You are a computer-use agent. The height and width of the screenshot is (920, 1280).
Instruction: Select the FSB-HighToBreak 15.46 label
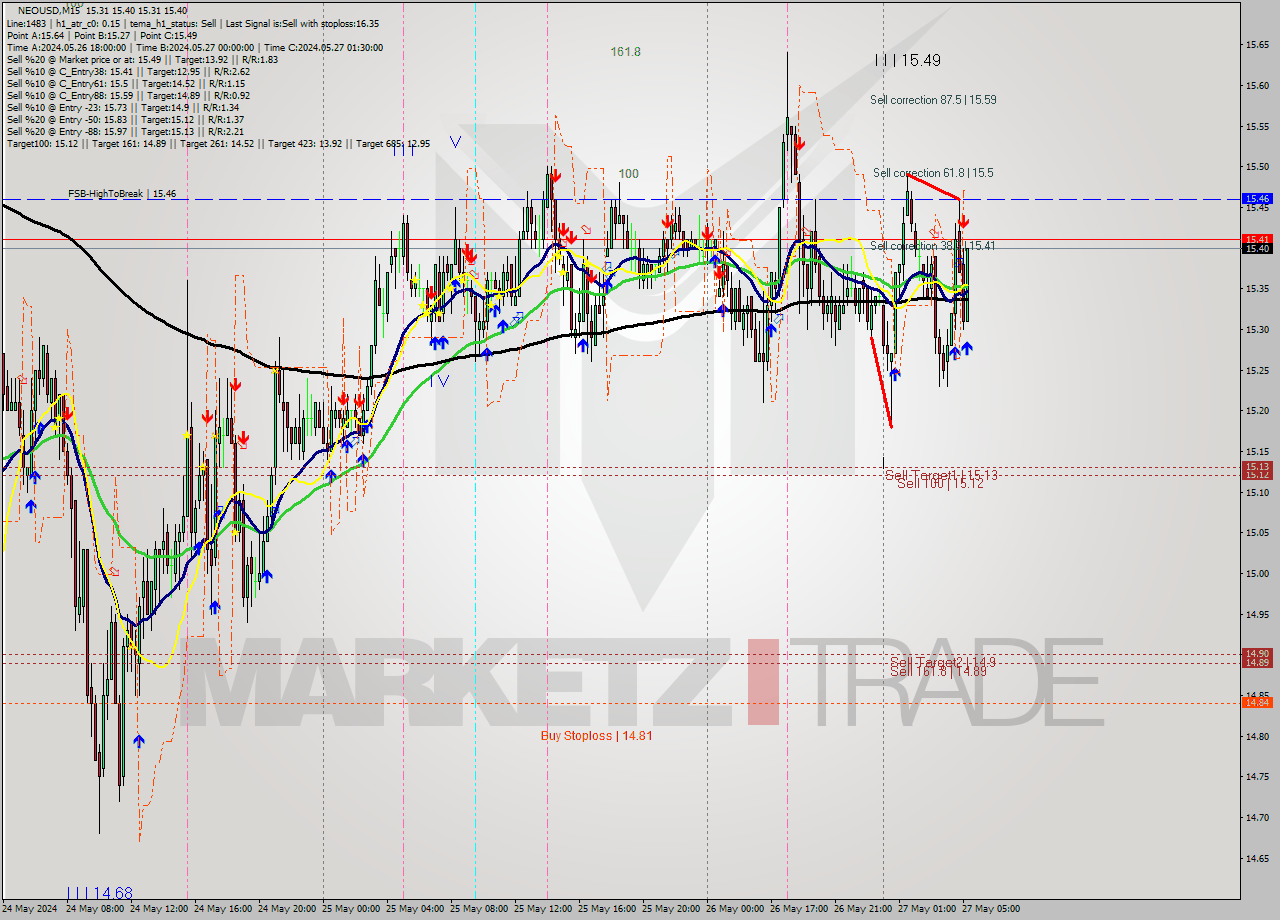point(122,193)
